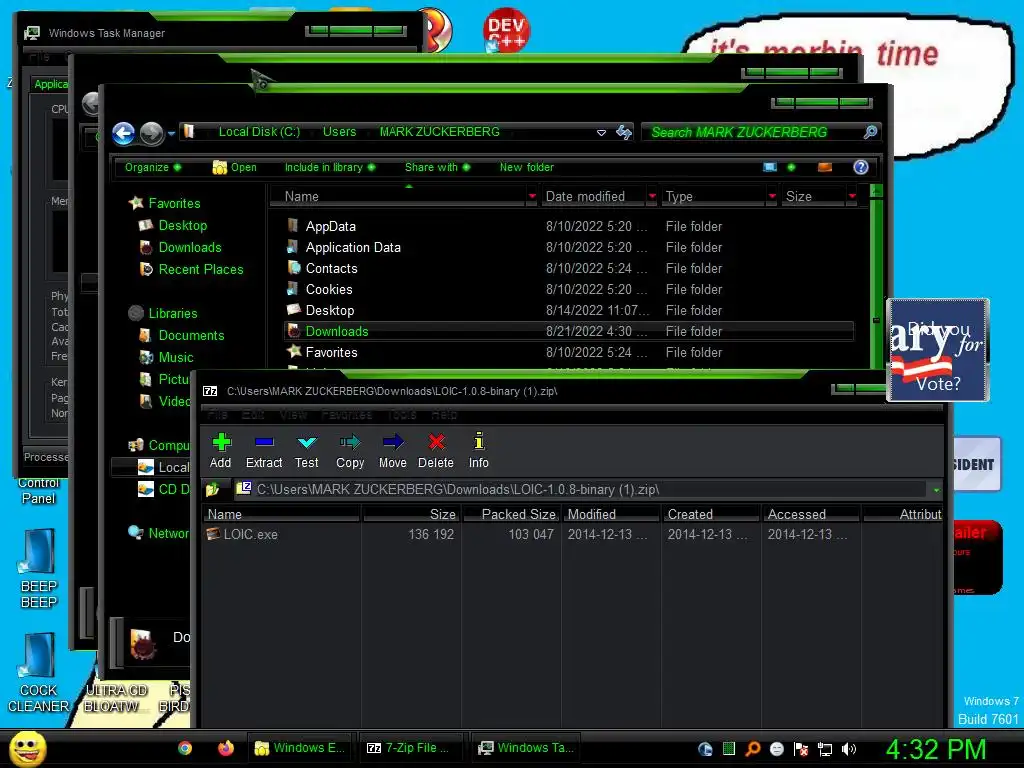Select Downloads under Favorites
This screenshot has width=1024, height=768.
pyautogui.click(x=181, y=248)
